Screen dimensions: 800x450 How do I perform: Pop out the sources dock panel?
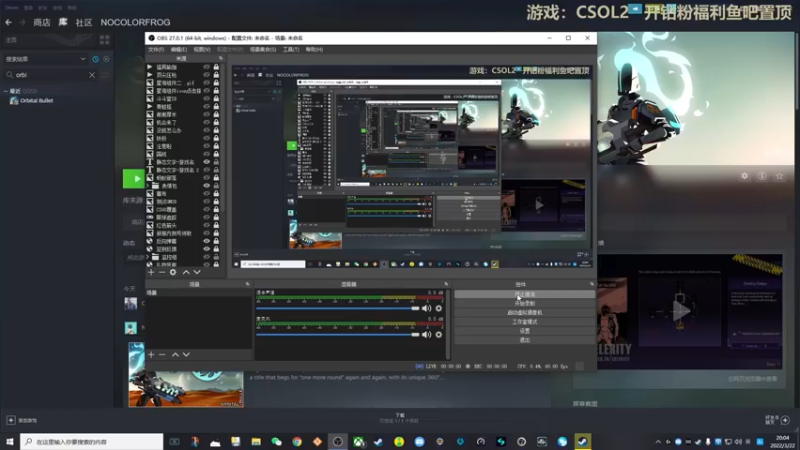(221, 59)
